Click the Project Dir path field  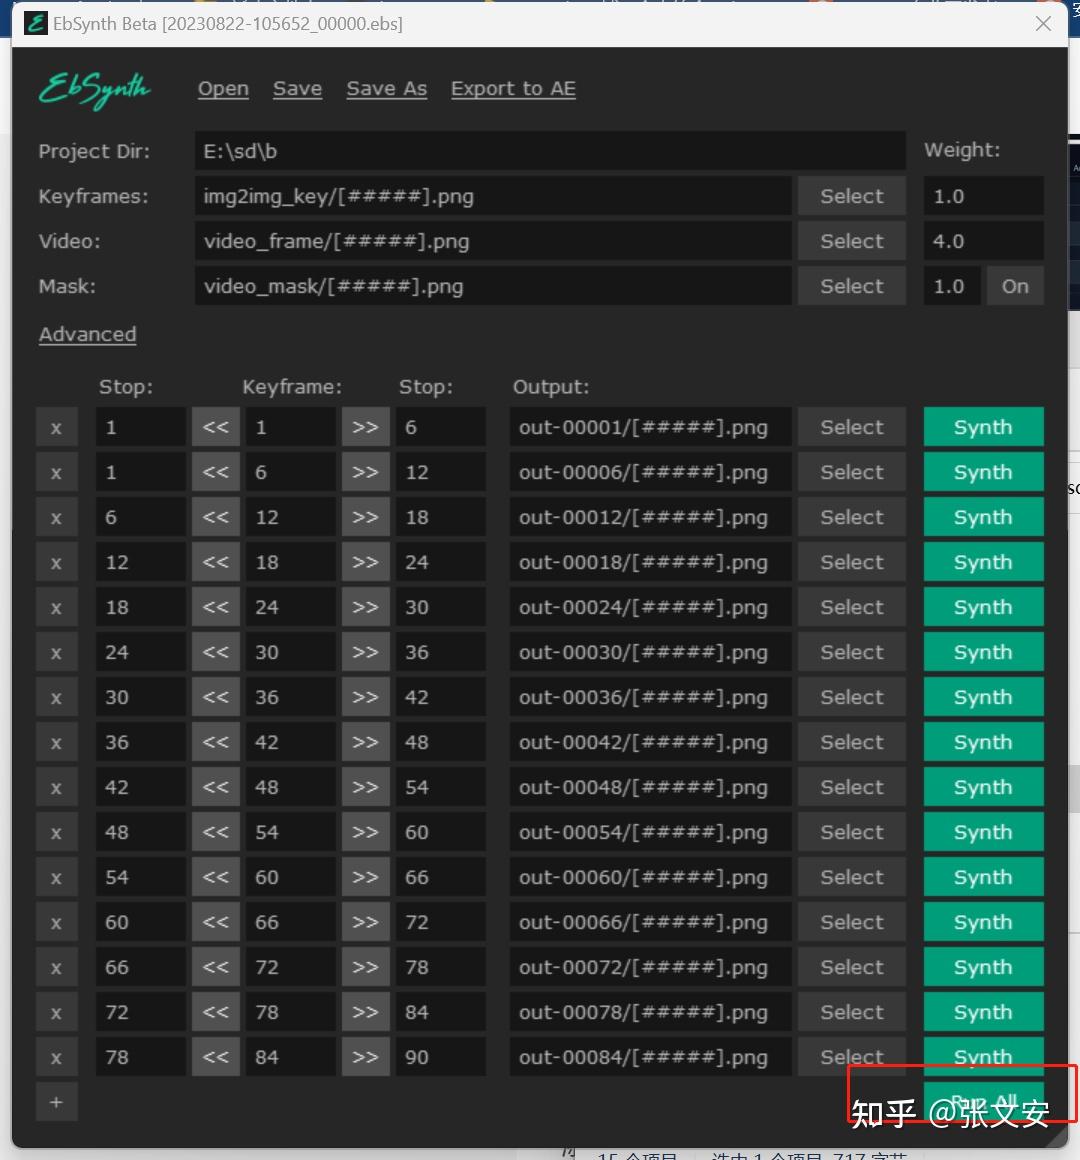tap(549, 151)
